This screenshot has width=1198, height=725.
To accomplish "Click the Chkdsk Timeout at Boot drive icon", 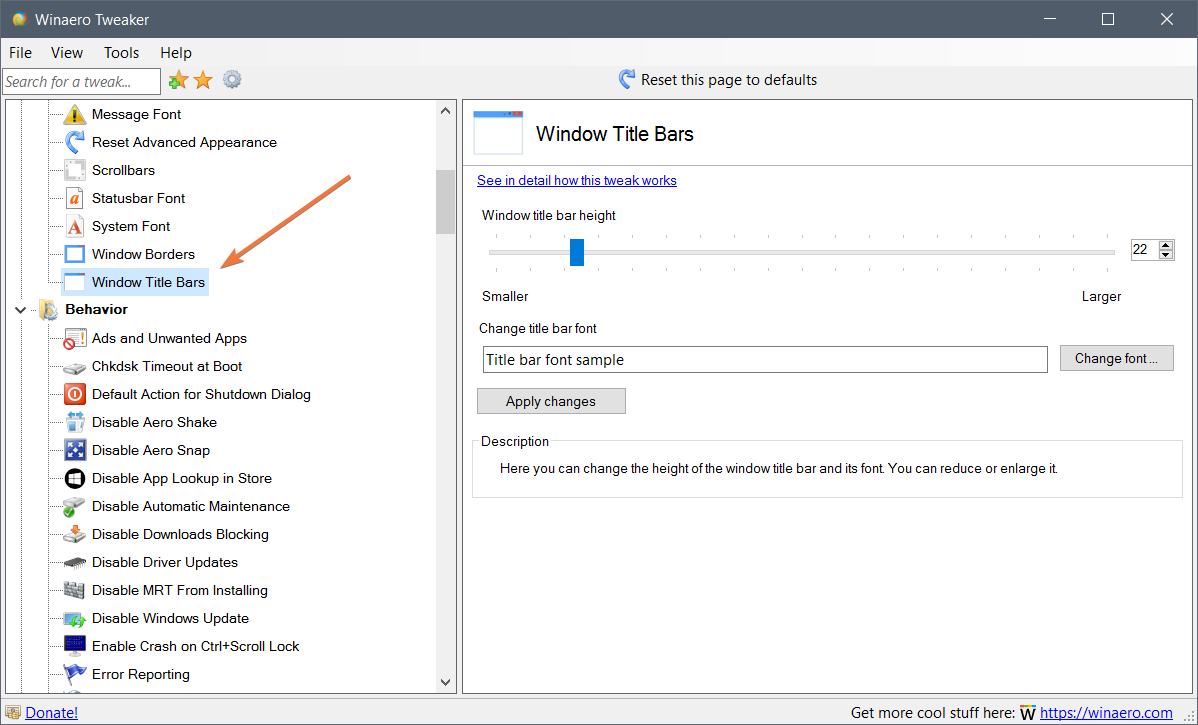I will (75, 367).
